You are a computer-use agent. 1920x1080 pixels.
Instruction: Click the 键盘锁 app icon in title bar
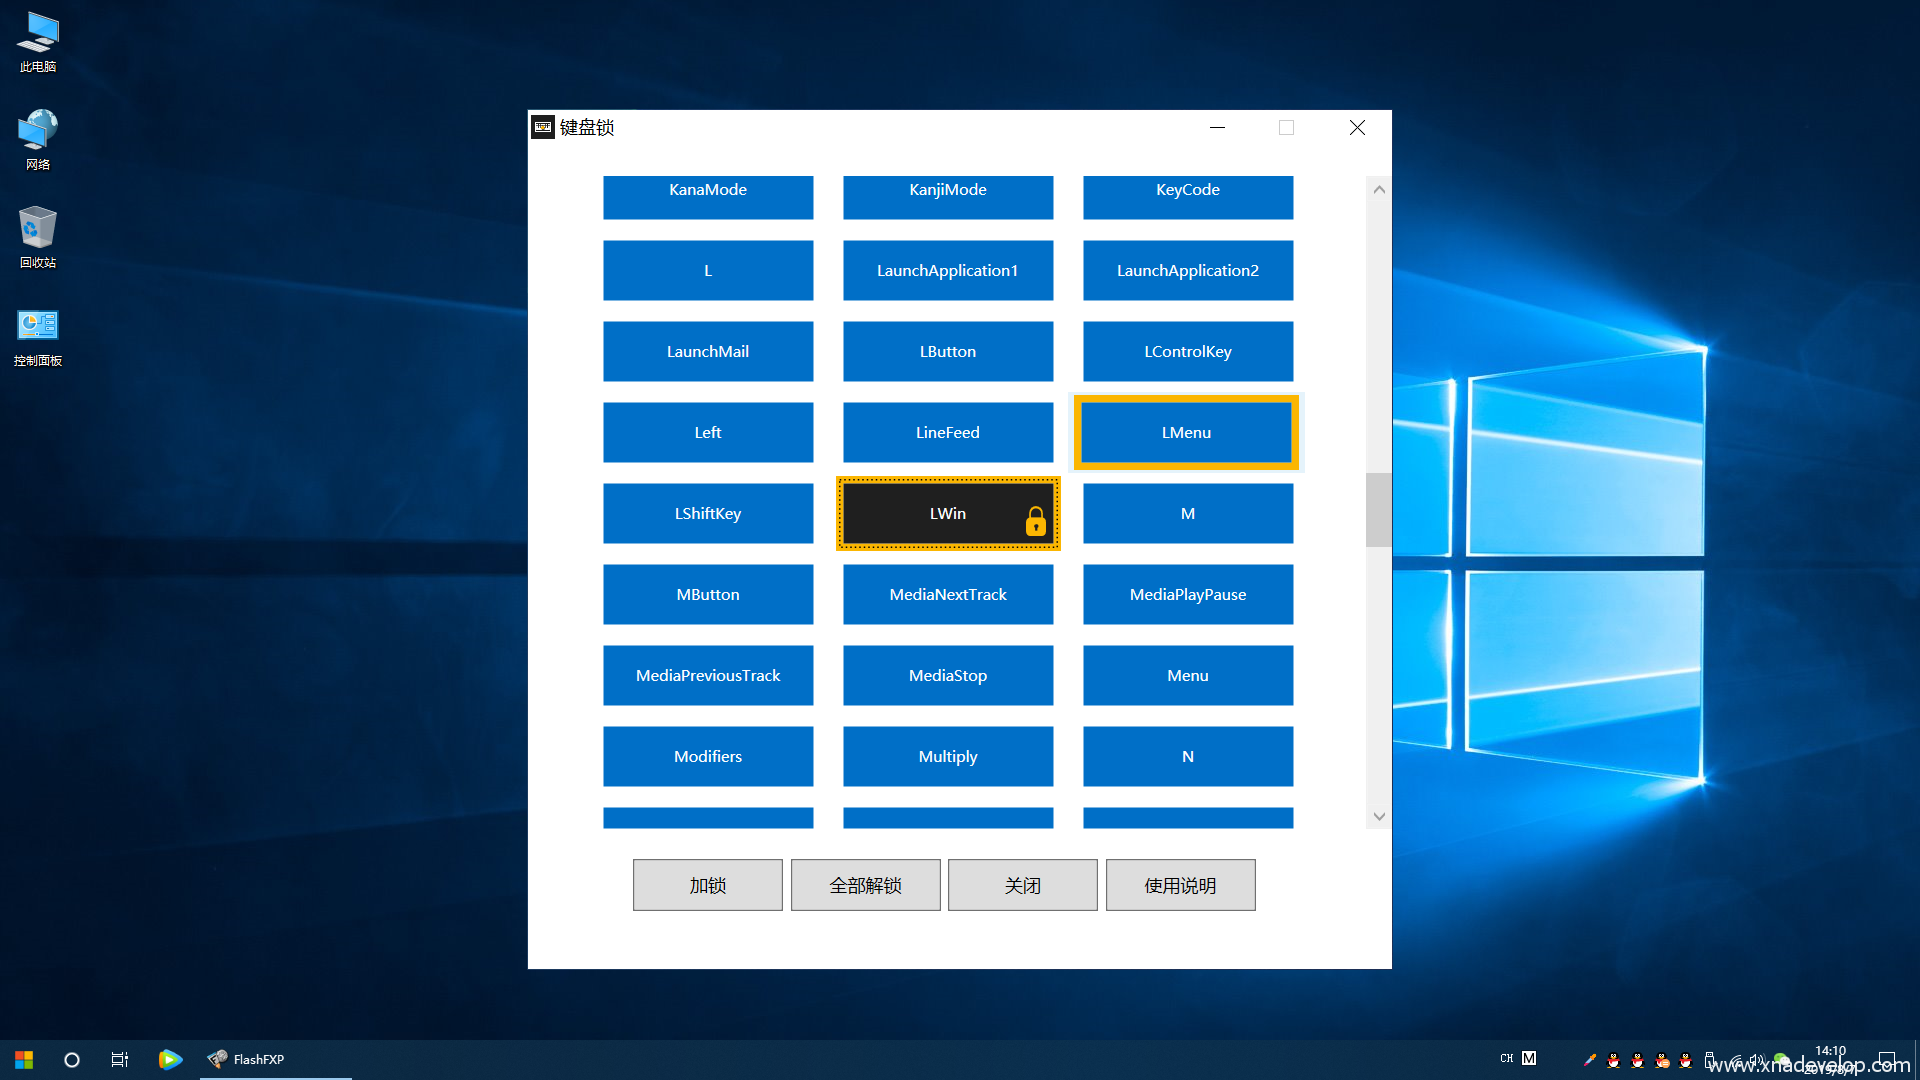(x=543, y=127)
